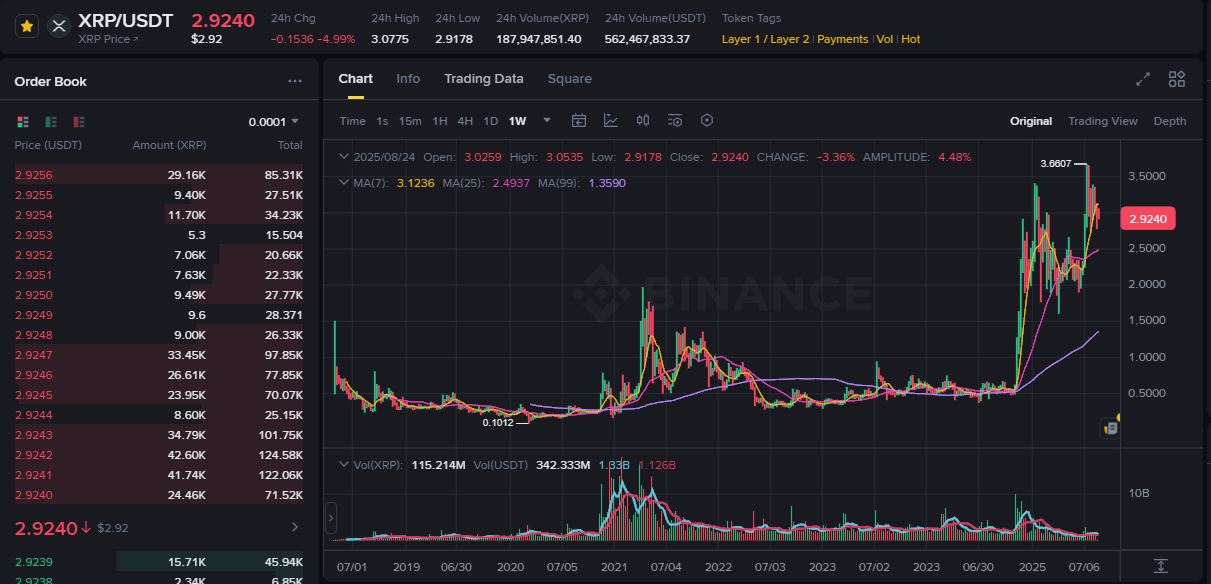
Task: Select the sell order at price 2.9247
Action: (158, 355)
